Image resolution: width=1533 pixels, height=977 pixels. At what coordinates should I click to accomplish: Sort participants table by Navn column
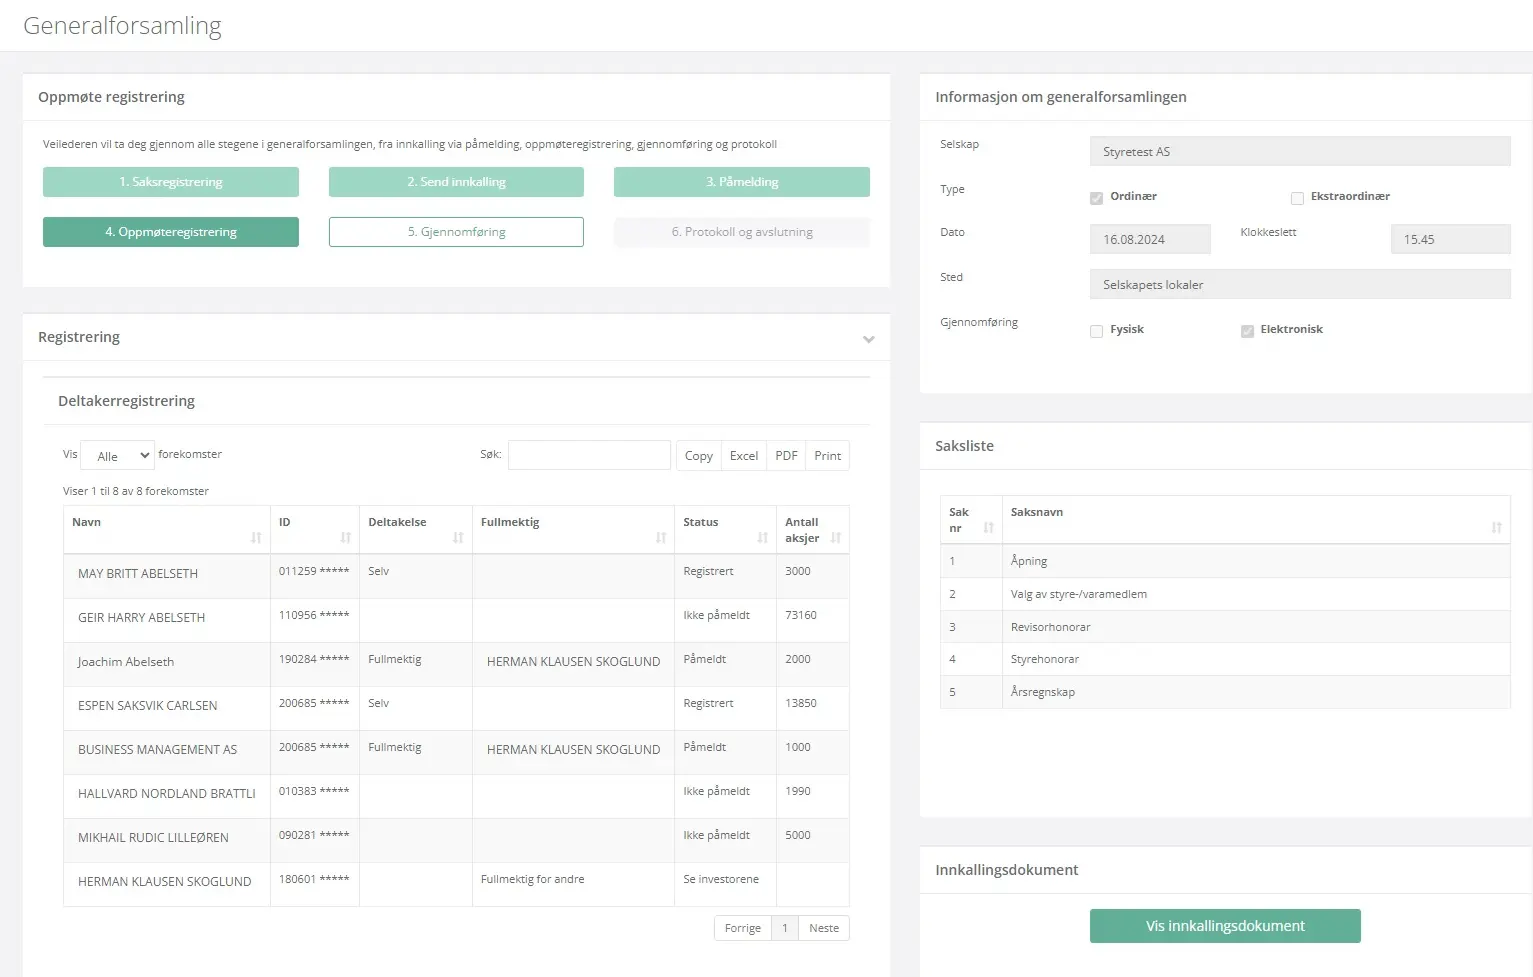click(x=256, y=538)
